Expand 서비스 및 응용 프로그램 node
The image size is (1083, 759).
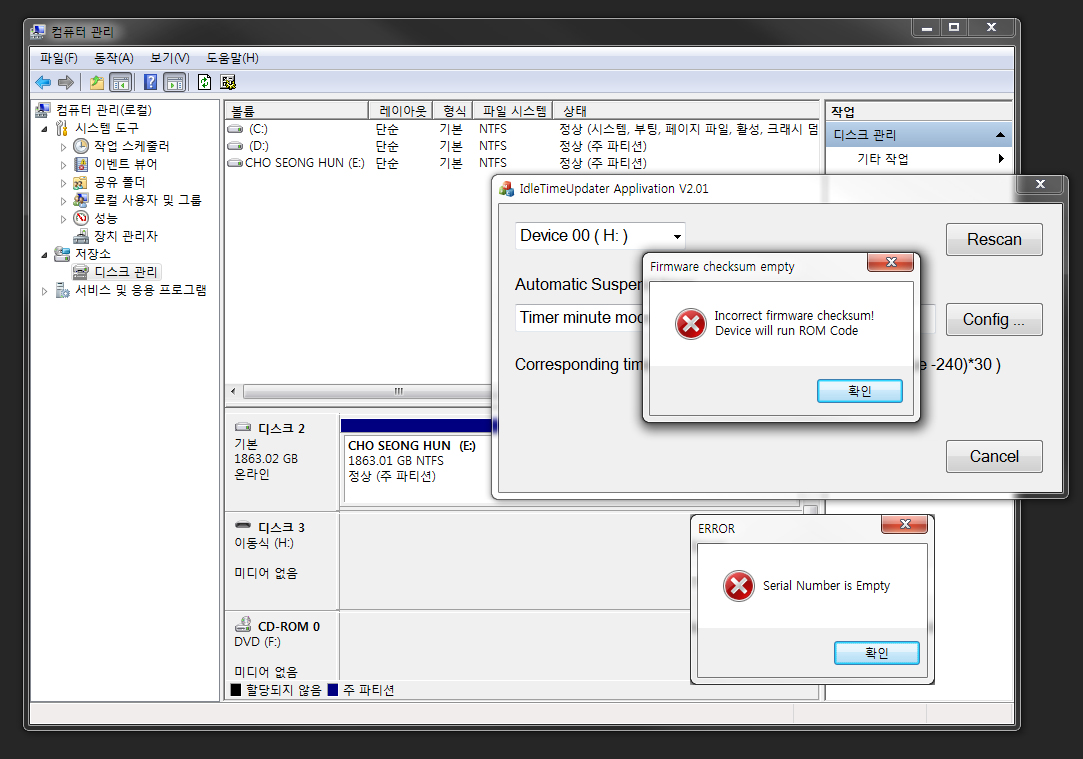point(45,291)
